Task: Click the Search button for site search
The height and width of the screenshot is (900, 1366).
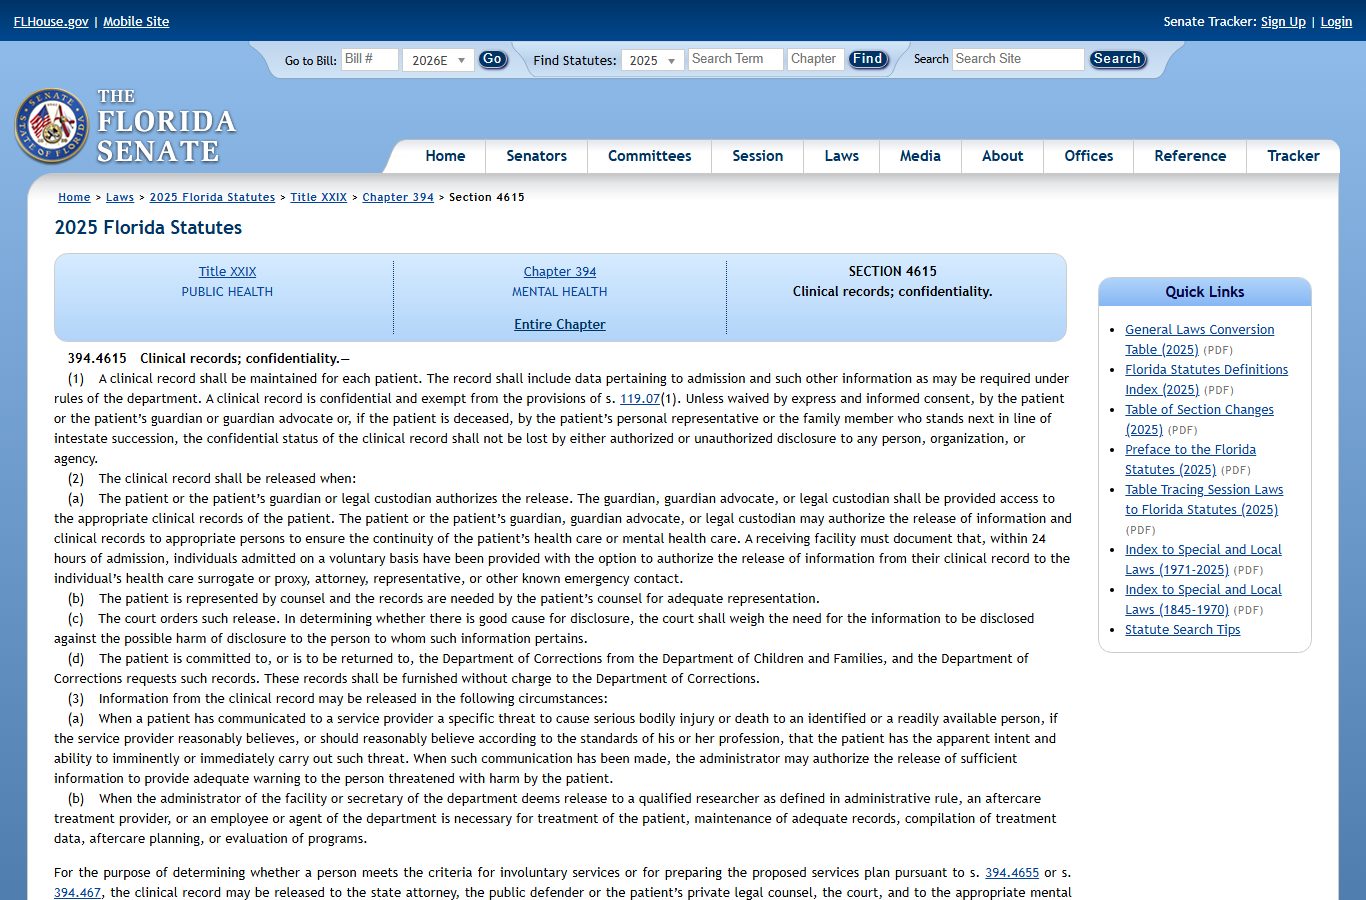Action: pos(1117,59)
